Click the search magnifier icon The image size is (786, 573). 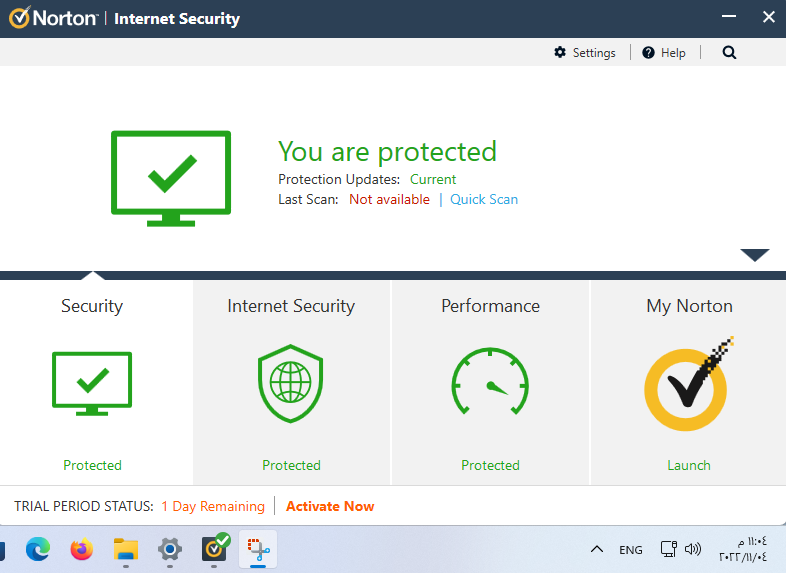[x=729, y=53]
